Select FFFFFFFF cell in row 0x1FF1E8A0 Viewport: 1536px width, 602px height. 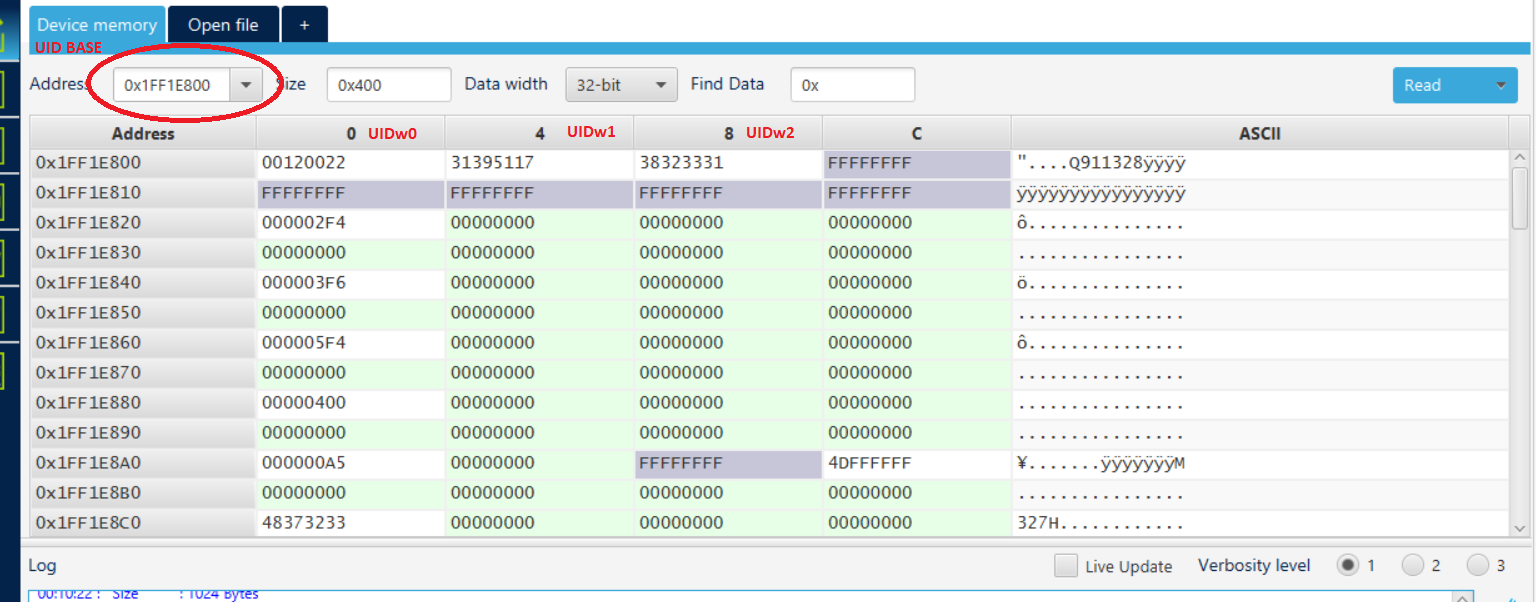728,463
